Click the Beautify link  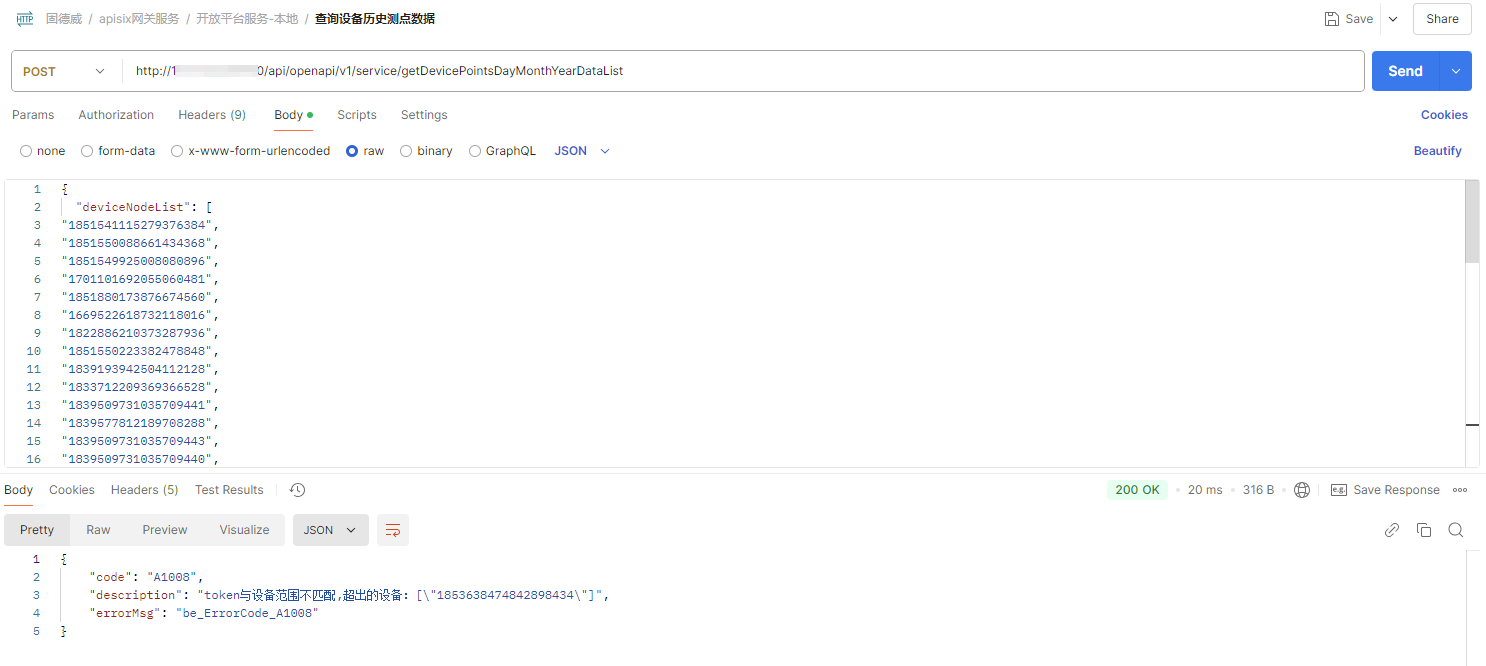click(x=1437, y=151)
